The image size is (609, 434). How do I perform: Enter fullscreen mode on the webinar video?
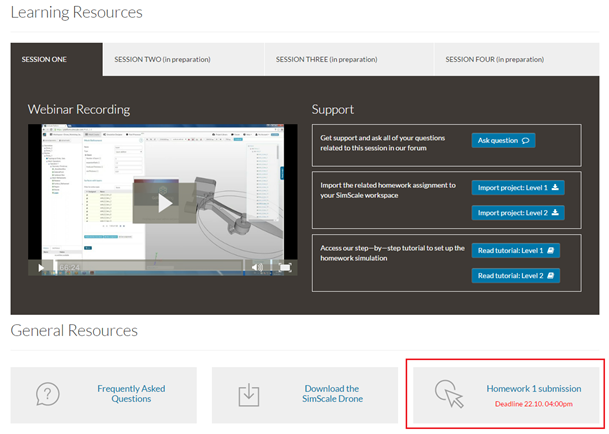click(x=285, y=267)
